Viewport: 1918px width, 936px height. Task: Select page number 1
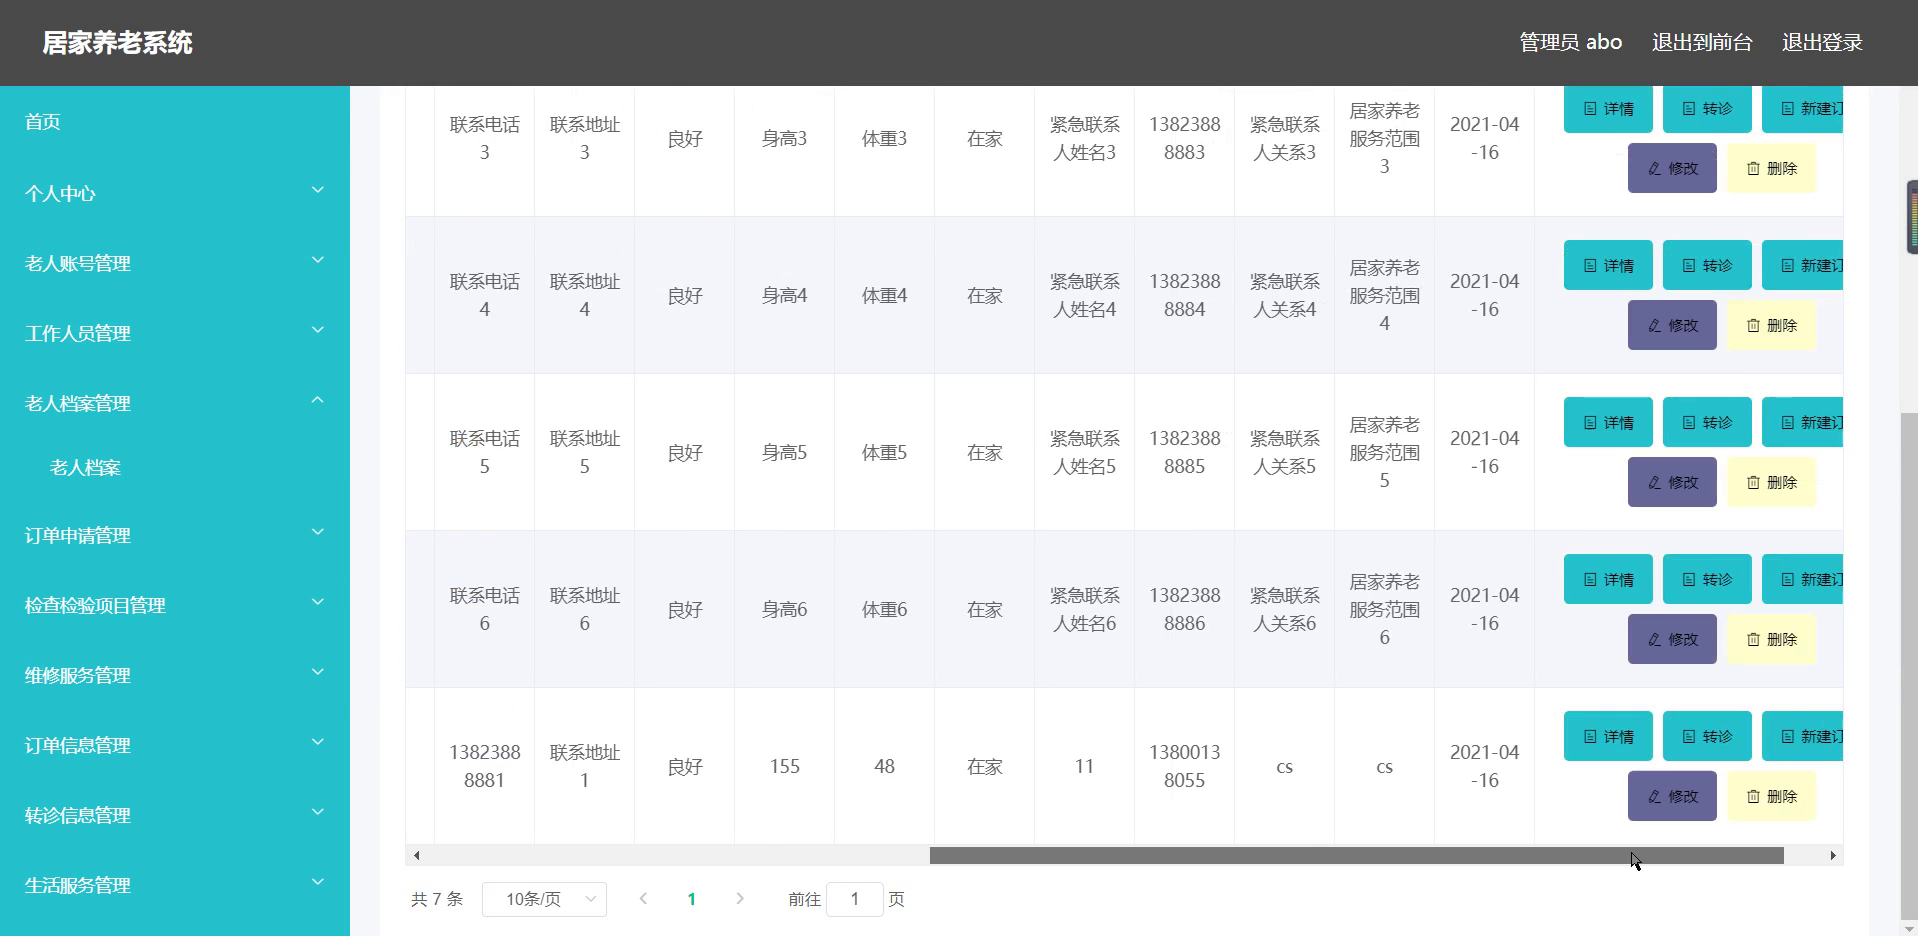pos(691,899)
